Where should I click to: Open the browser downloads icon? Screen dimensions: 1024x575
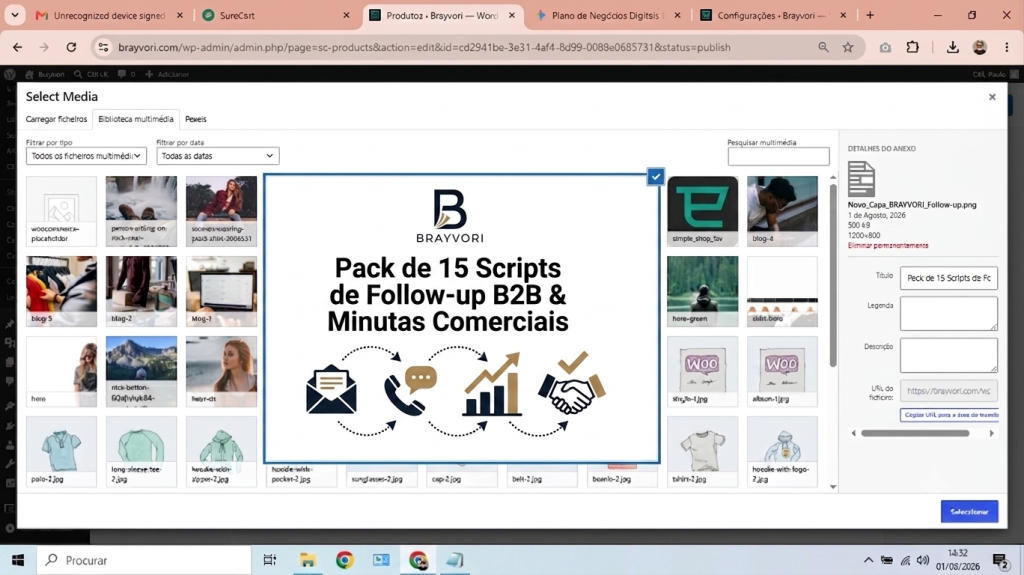pyautogui.click(x=952, y=47)
